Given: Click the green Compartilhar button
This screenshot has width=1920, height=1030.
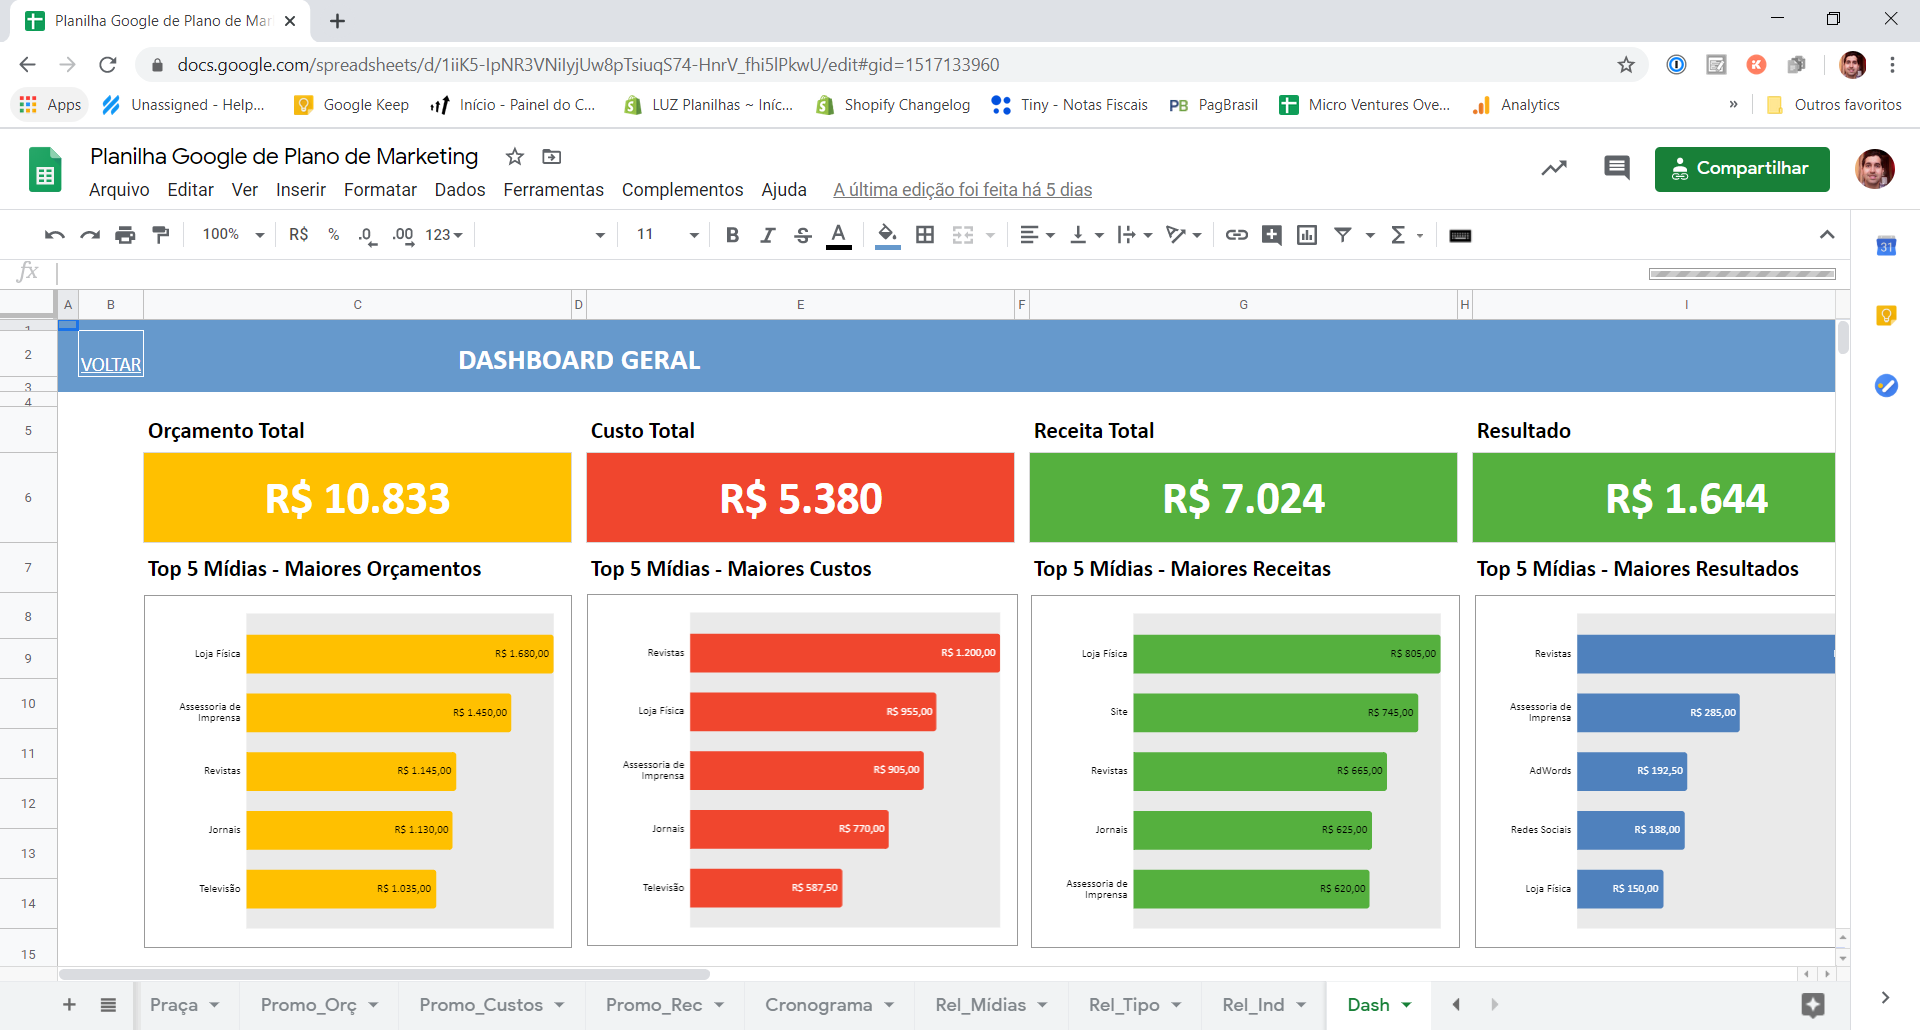Looking at the screenshot, I should pos(1741,169).
